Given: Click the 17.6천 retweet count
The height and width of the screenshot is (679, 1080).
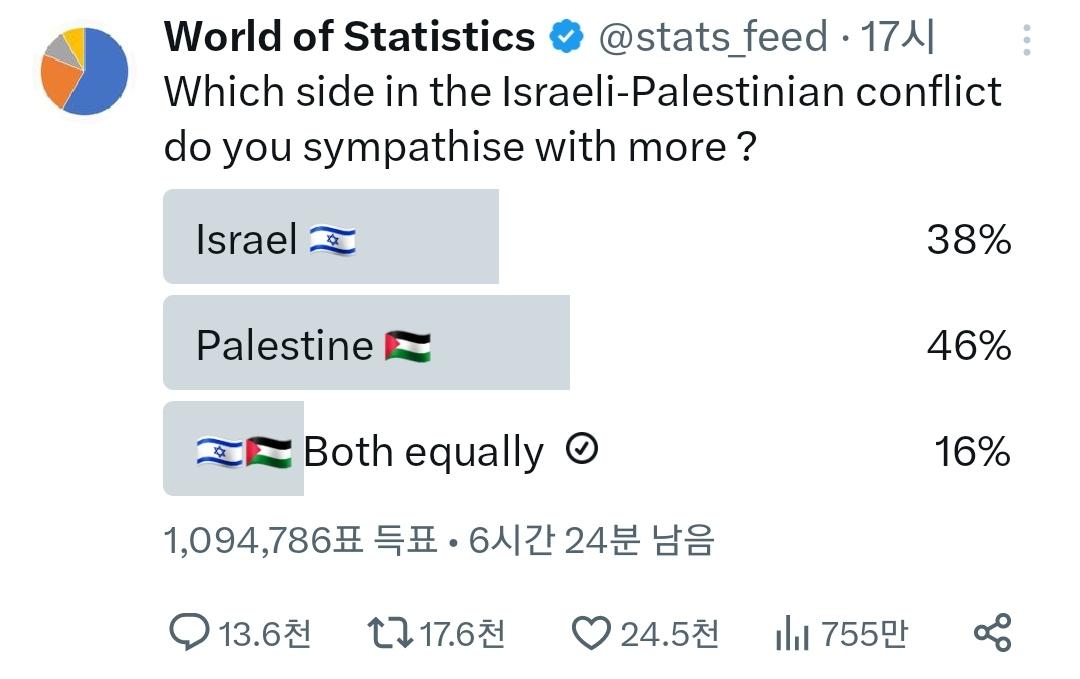Looking at the screenshot, I should (x=462, y=634).
